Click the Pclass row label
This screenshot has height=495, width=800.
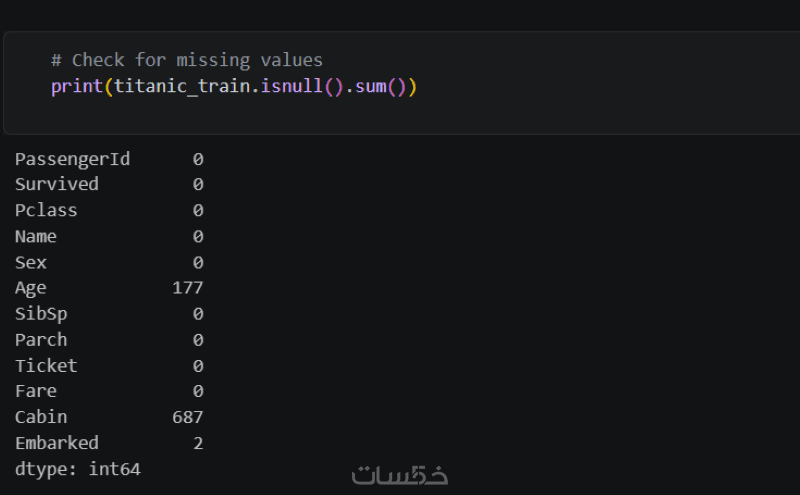click(46, 210)
